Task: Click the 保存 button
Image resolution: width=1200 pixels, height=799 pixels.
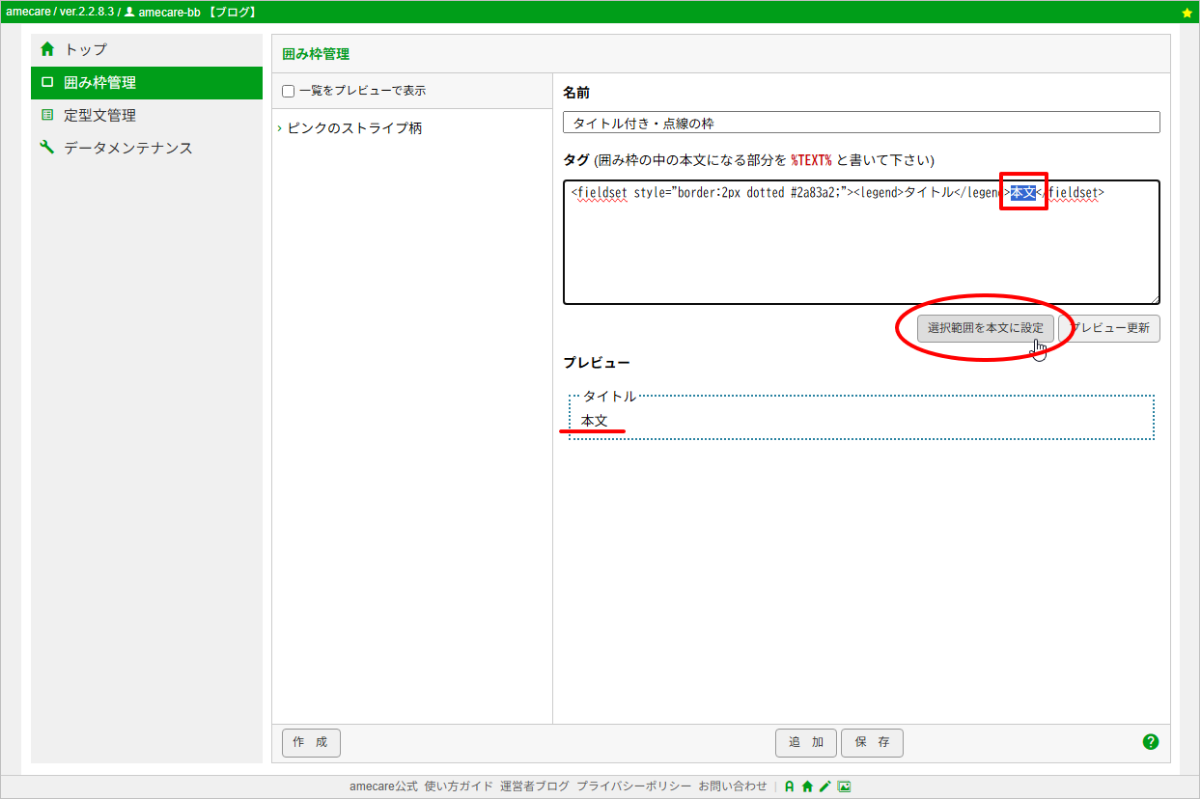Action: coord(872,743)
